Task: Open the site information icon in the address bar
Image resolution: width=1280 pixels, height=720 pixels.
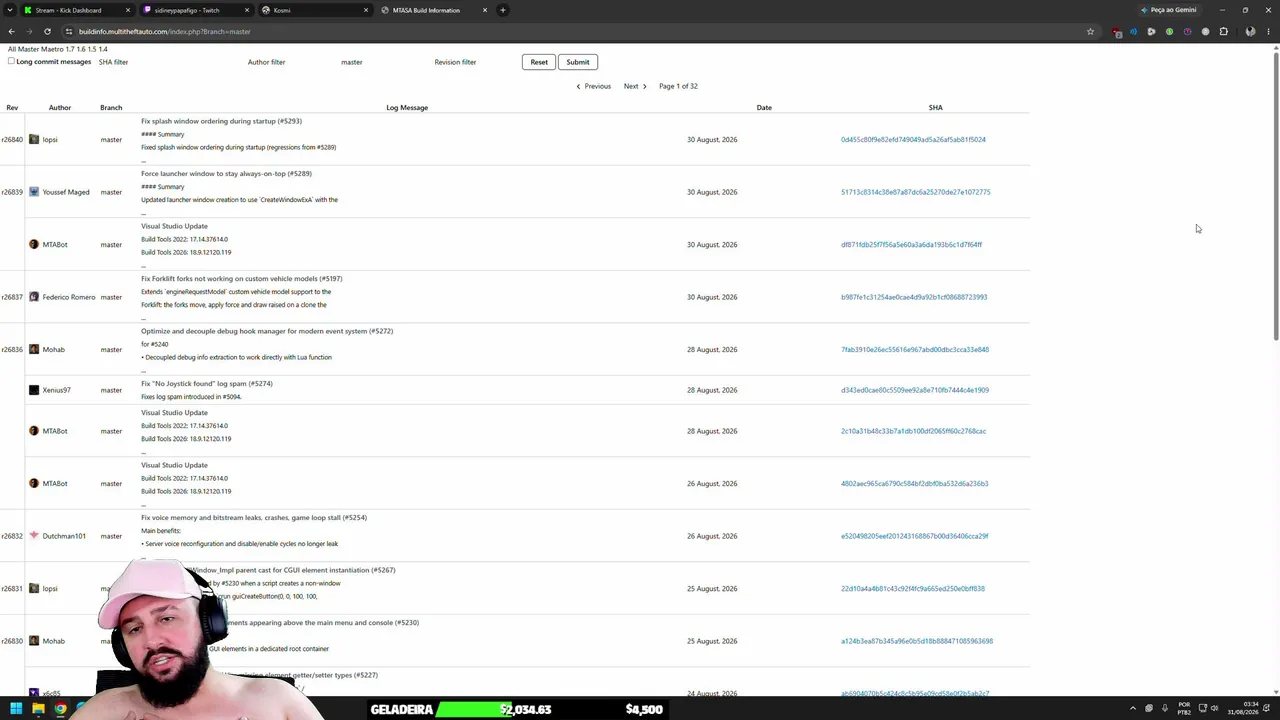Action: [68, 31]
